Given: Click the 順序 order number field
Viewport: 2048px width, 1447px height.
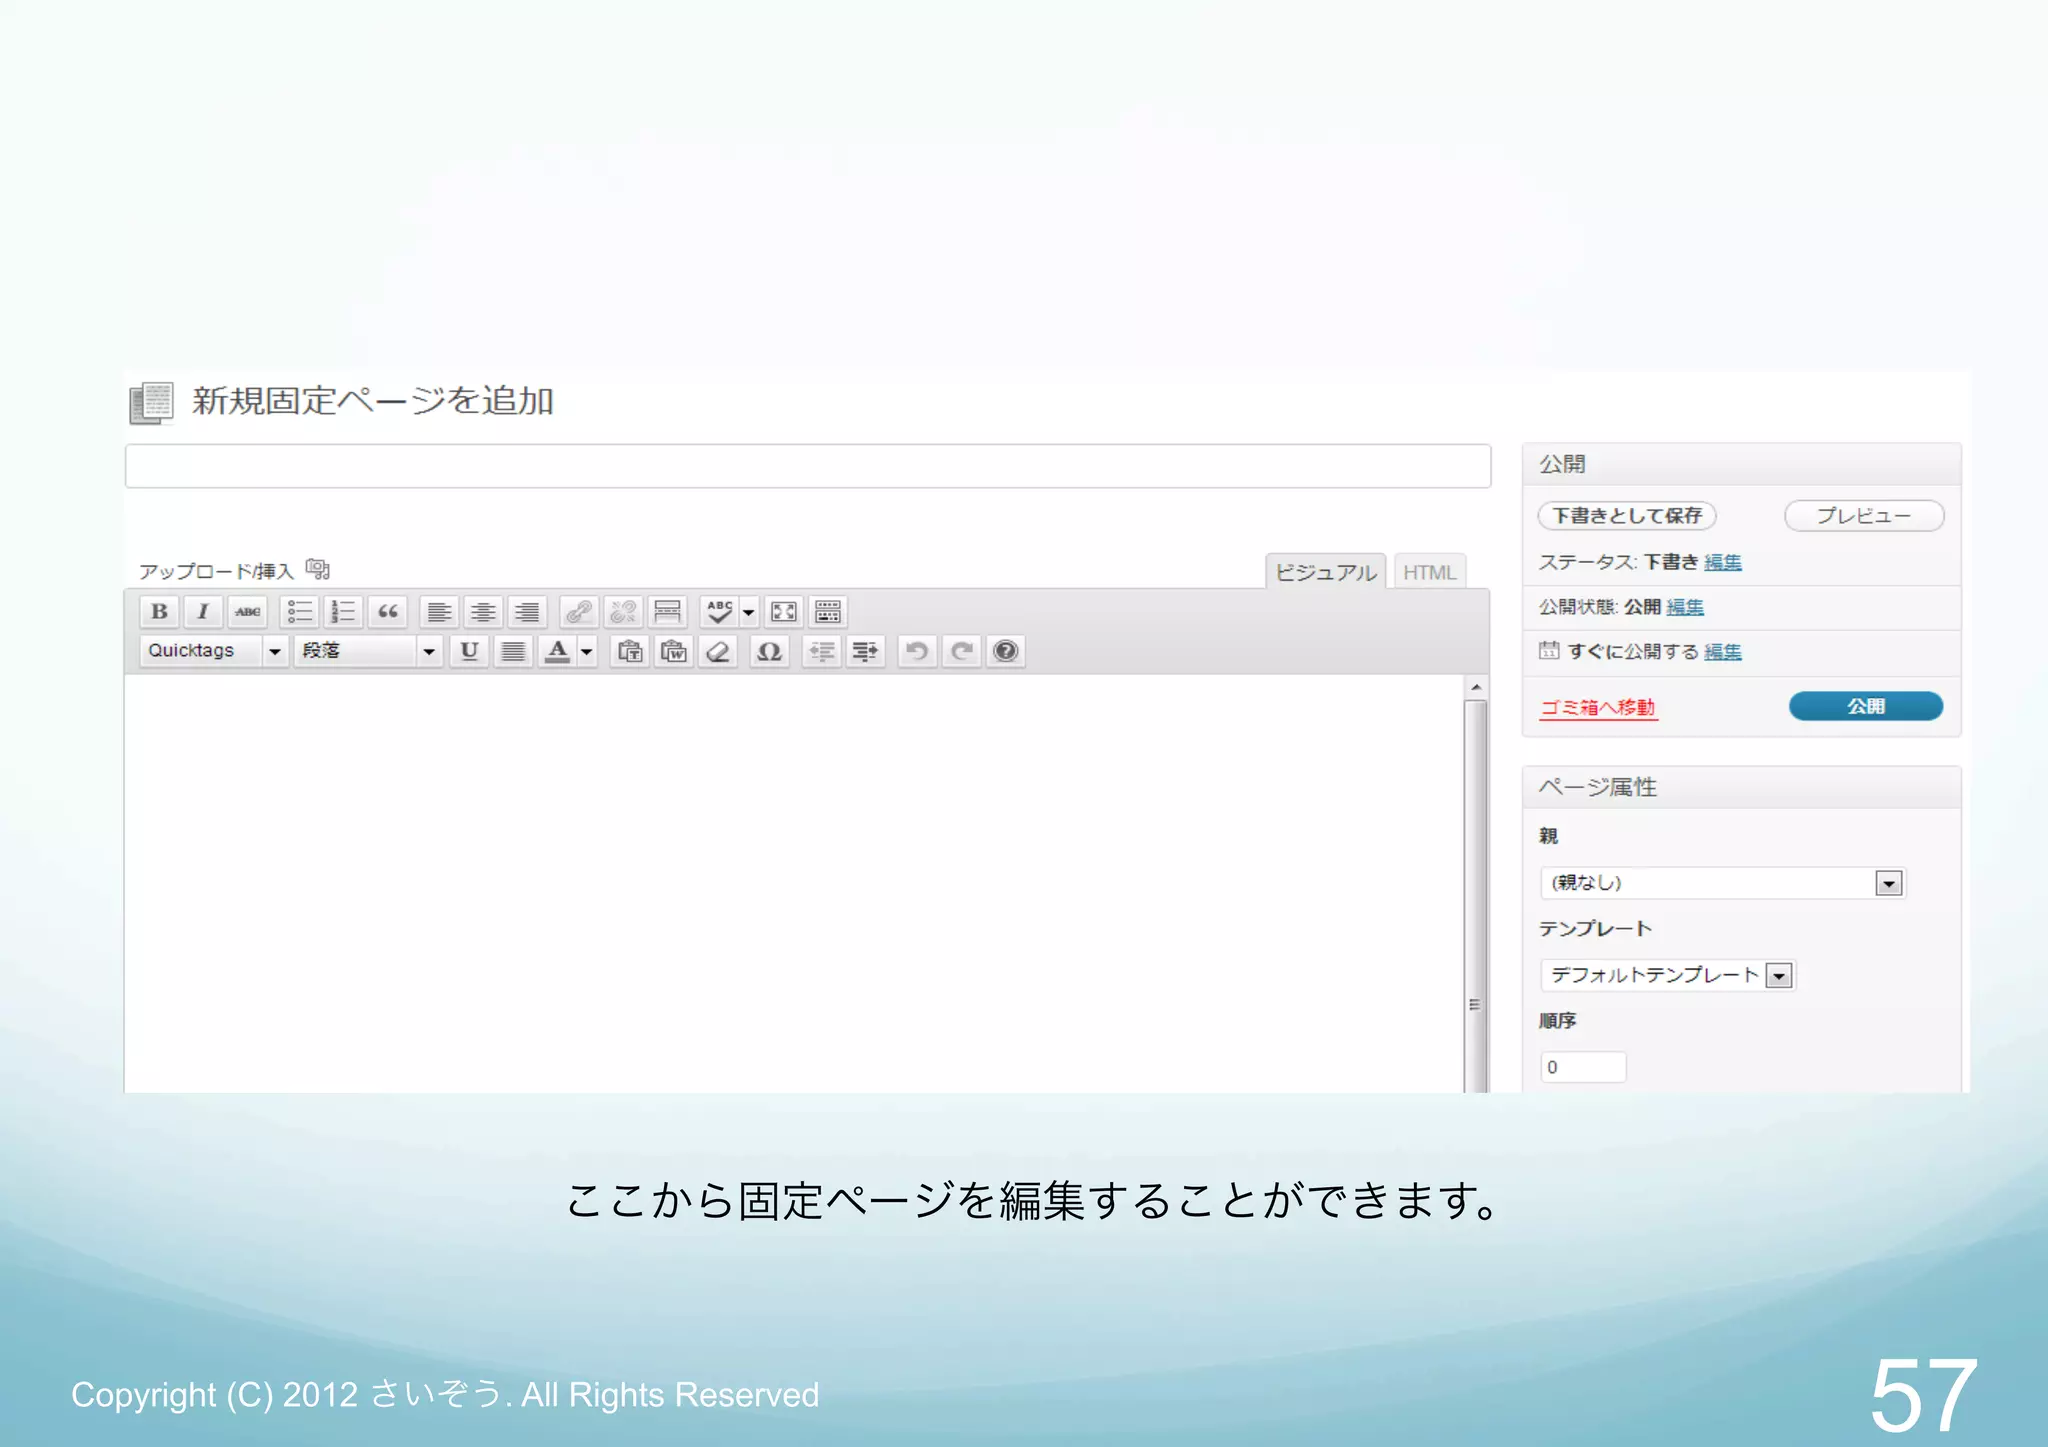Looking at the screenshot, I should 1583,1067.
